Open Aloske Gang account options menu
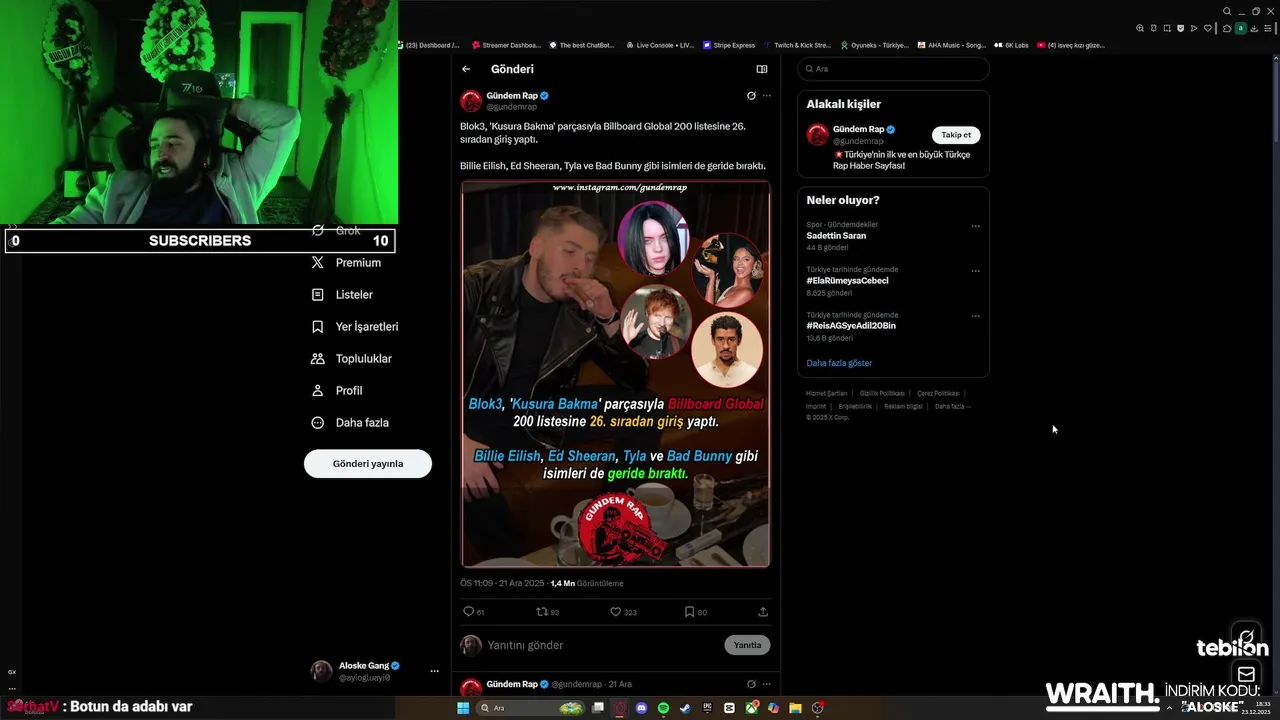 (x=434, y=671)
